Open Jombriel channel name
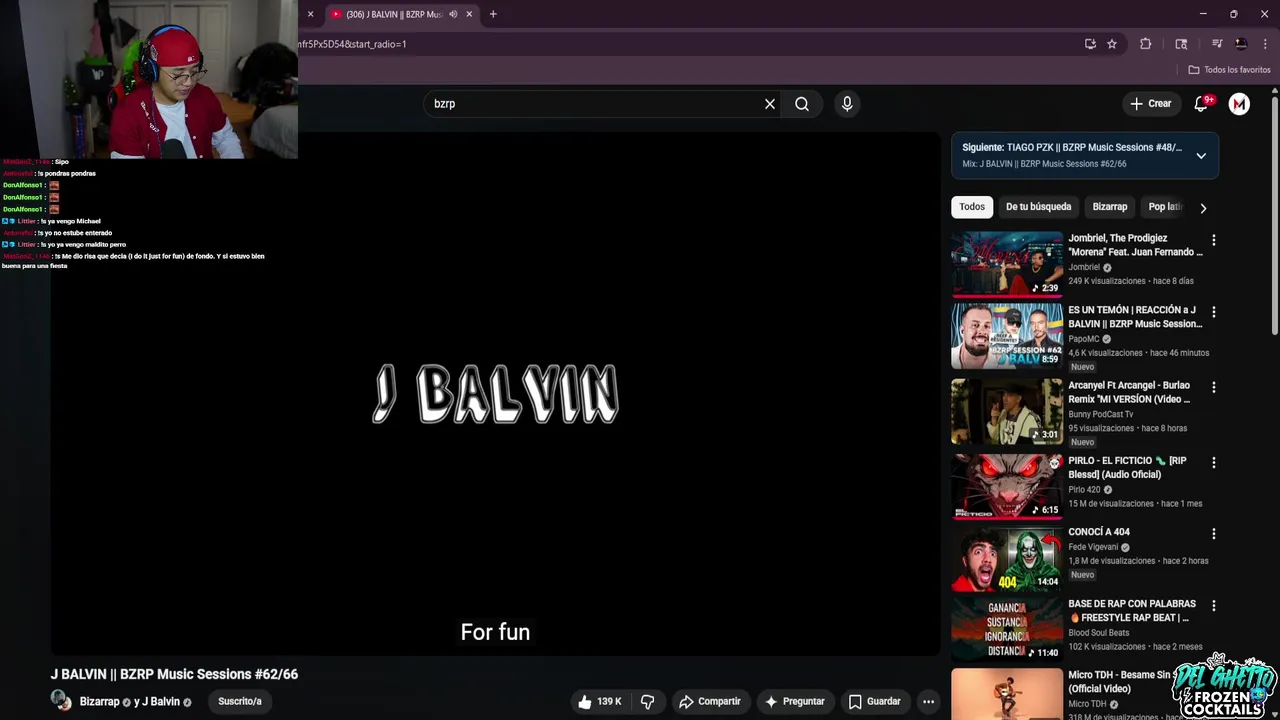Screen dimensions: 1280x720 [x=1084, y=267]
